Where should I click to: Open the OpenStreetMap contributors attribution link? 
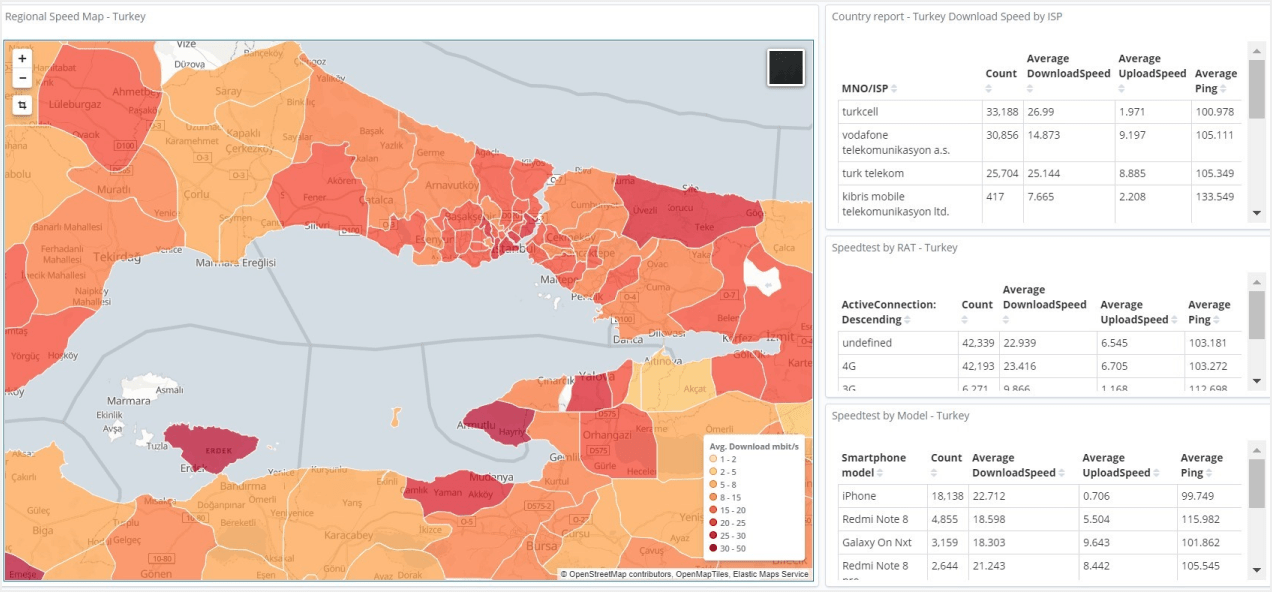tap(620, 574)
